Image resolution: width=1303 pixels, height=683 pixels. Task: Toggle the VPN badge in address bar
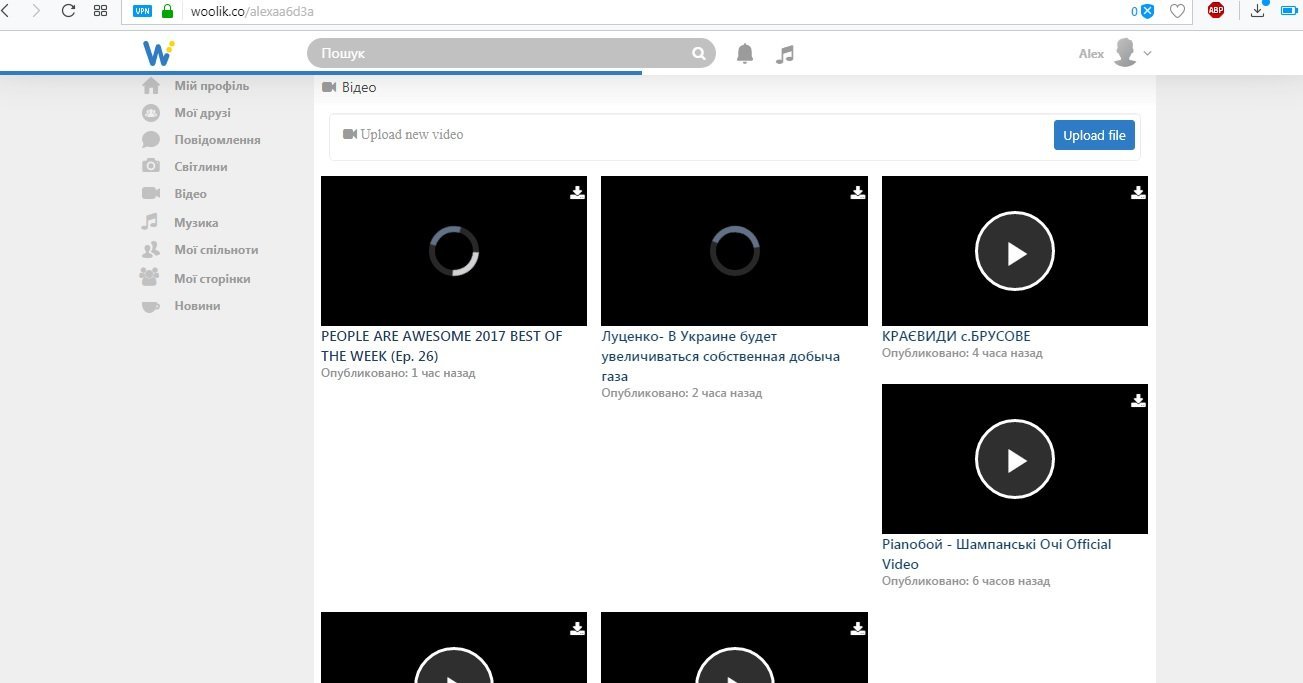point(142,11)
